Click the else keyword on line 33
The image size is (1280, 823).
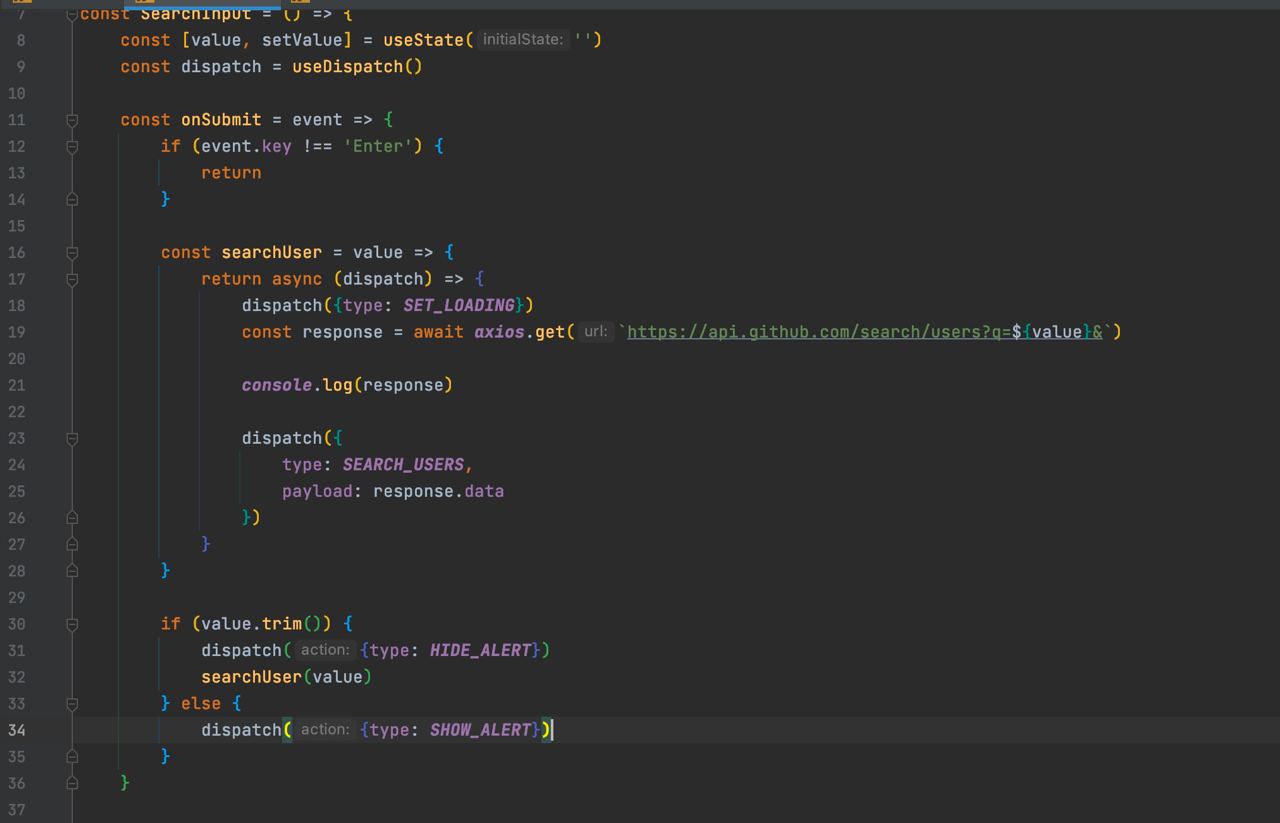click(x=201, y=703)
